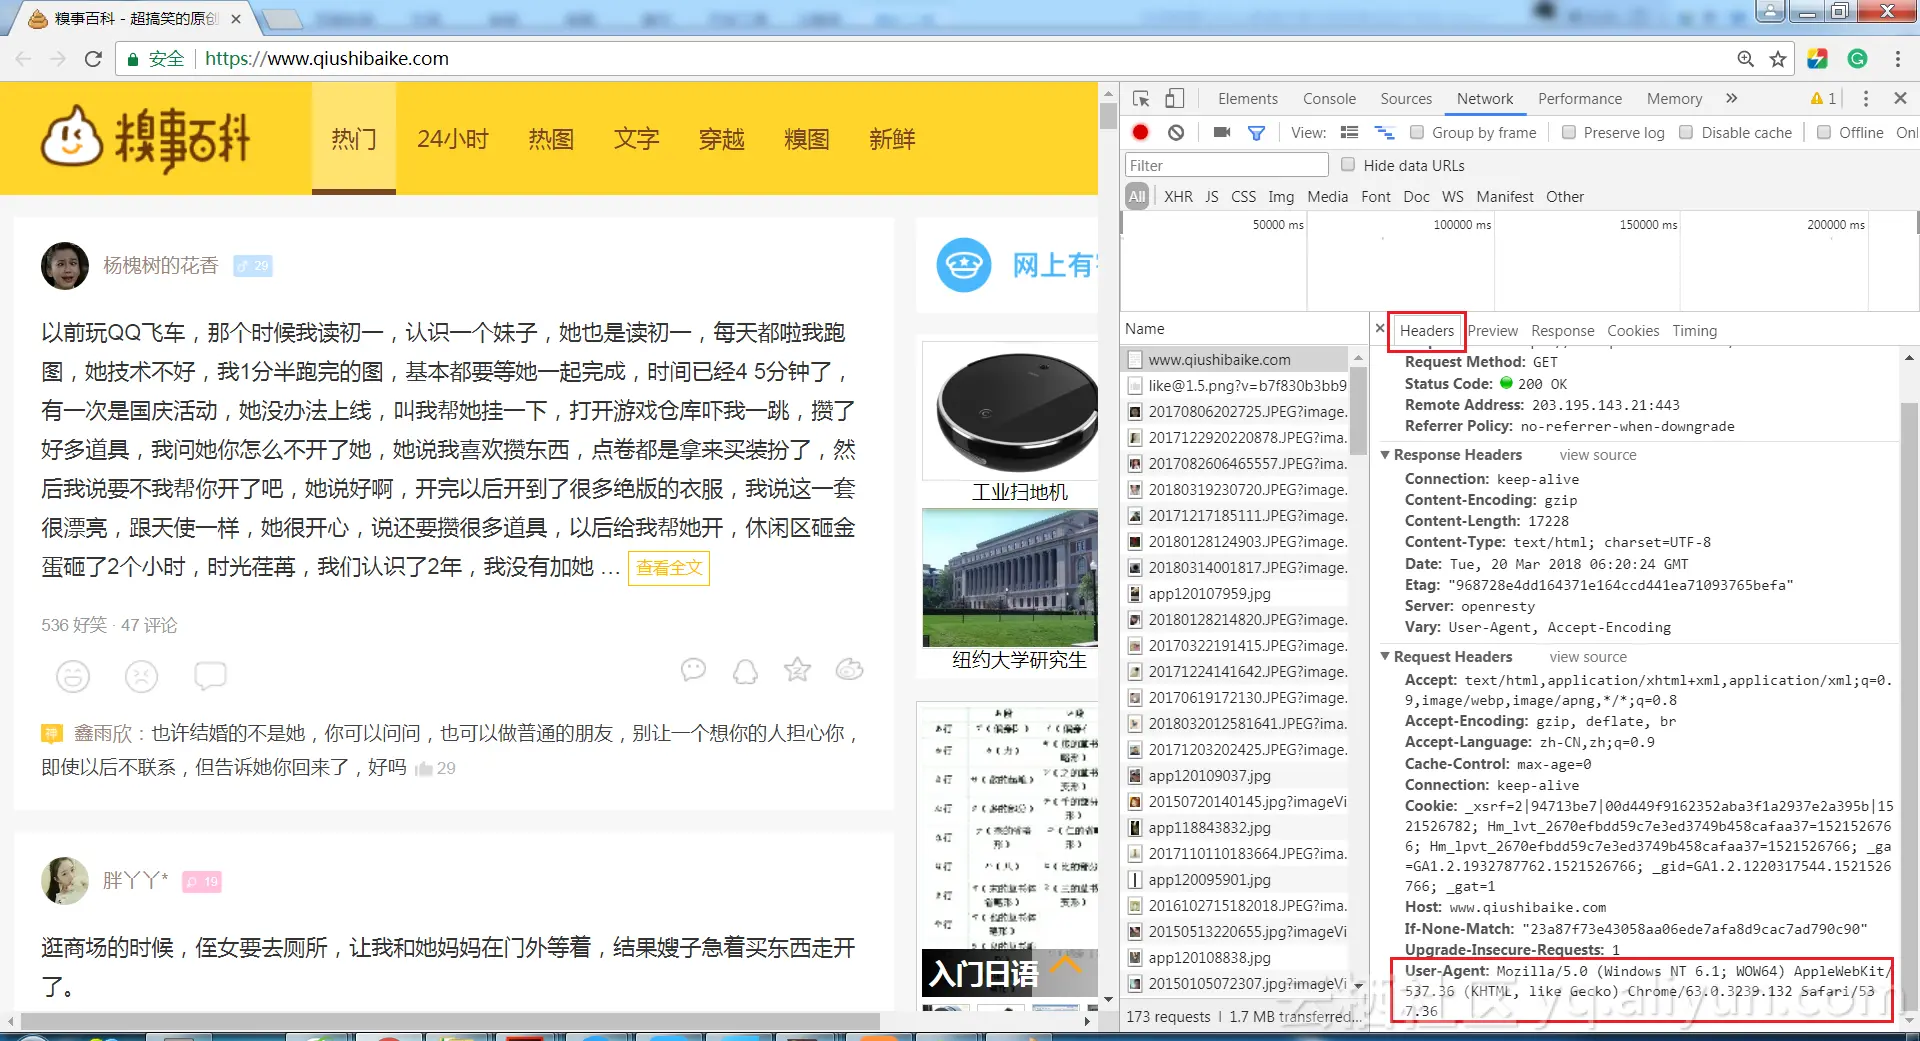
Task: Click the green Grammarly extension icon
Action: point(1858,59)
